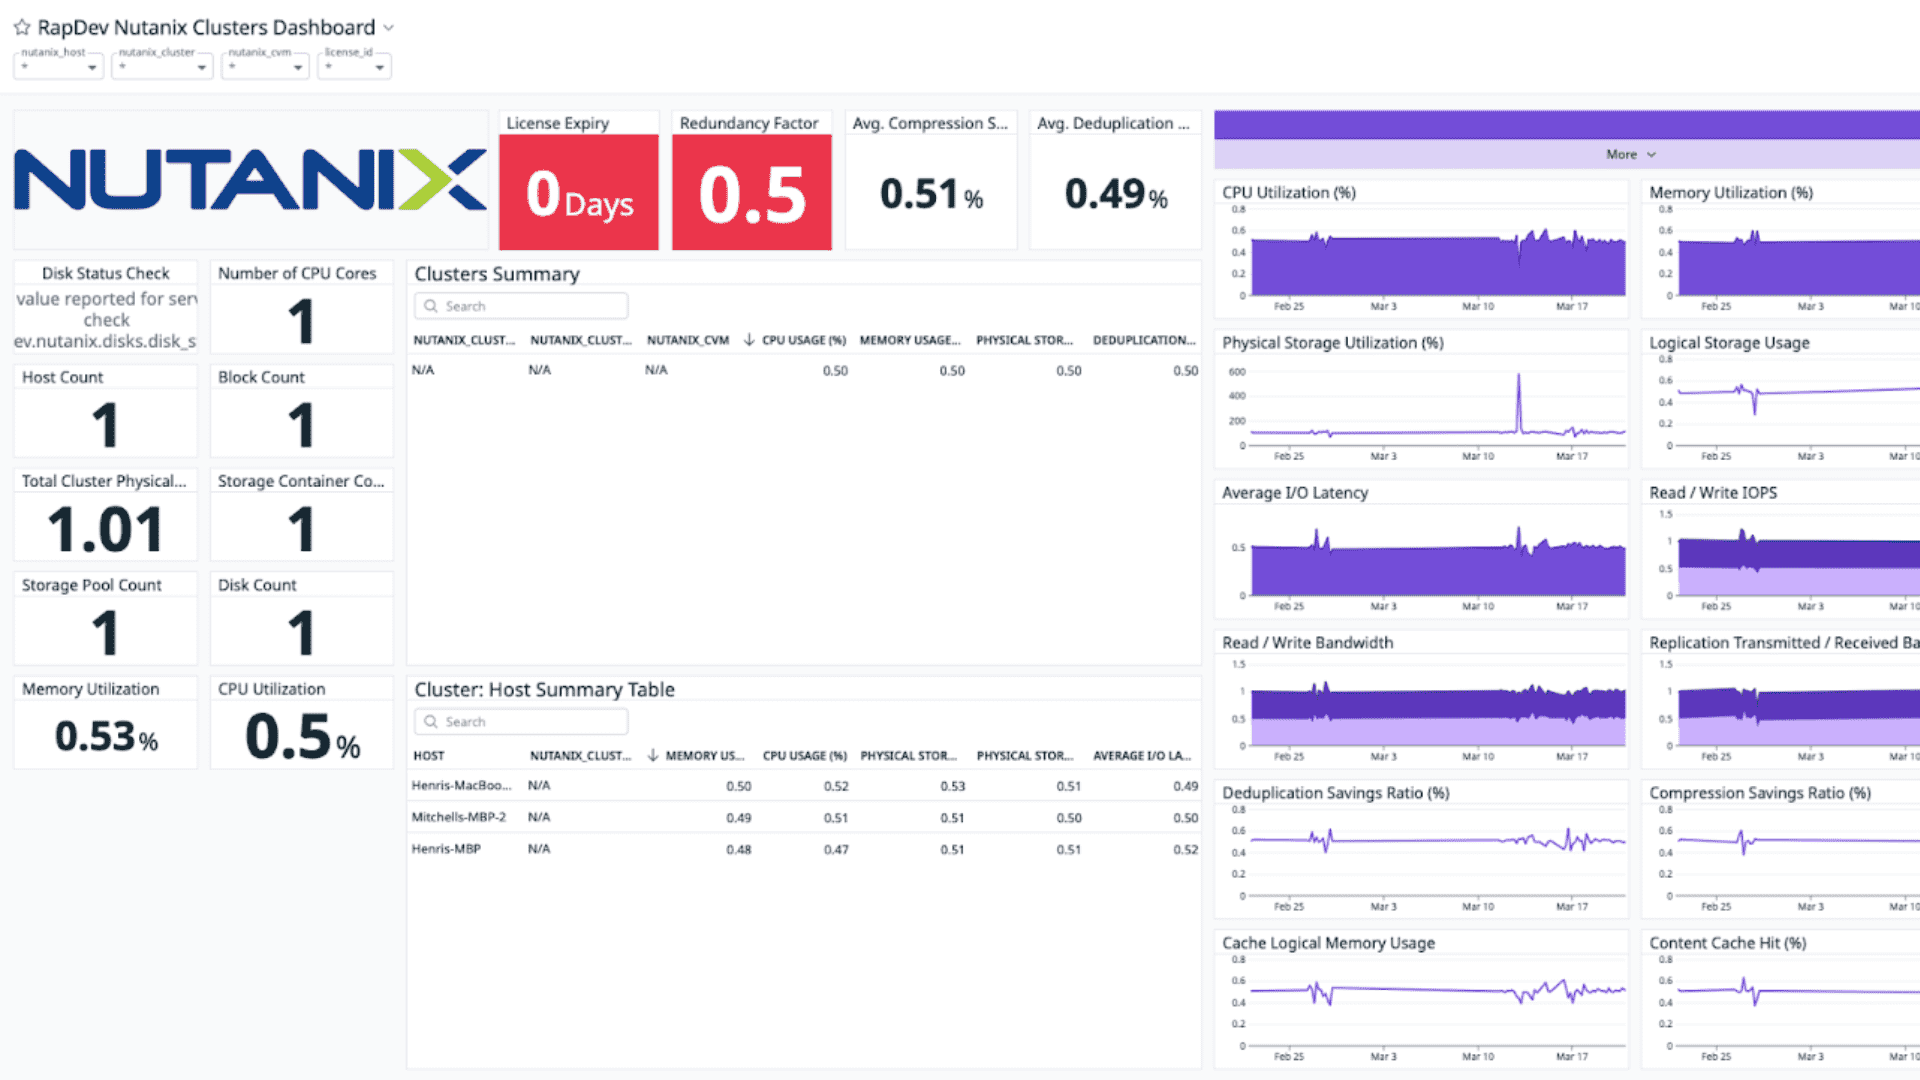This screenshot has width=1920, height=1080.
Task: Sort Clusters Summary by NUTANIX_CVM column
Action: [688, 340]
